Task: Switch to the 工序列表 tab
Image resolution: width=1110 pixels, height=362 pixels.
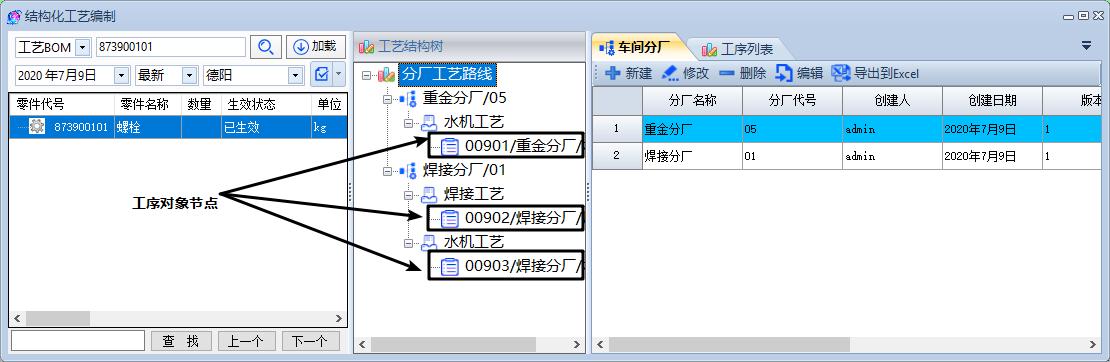Action: [737, 49]
